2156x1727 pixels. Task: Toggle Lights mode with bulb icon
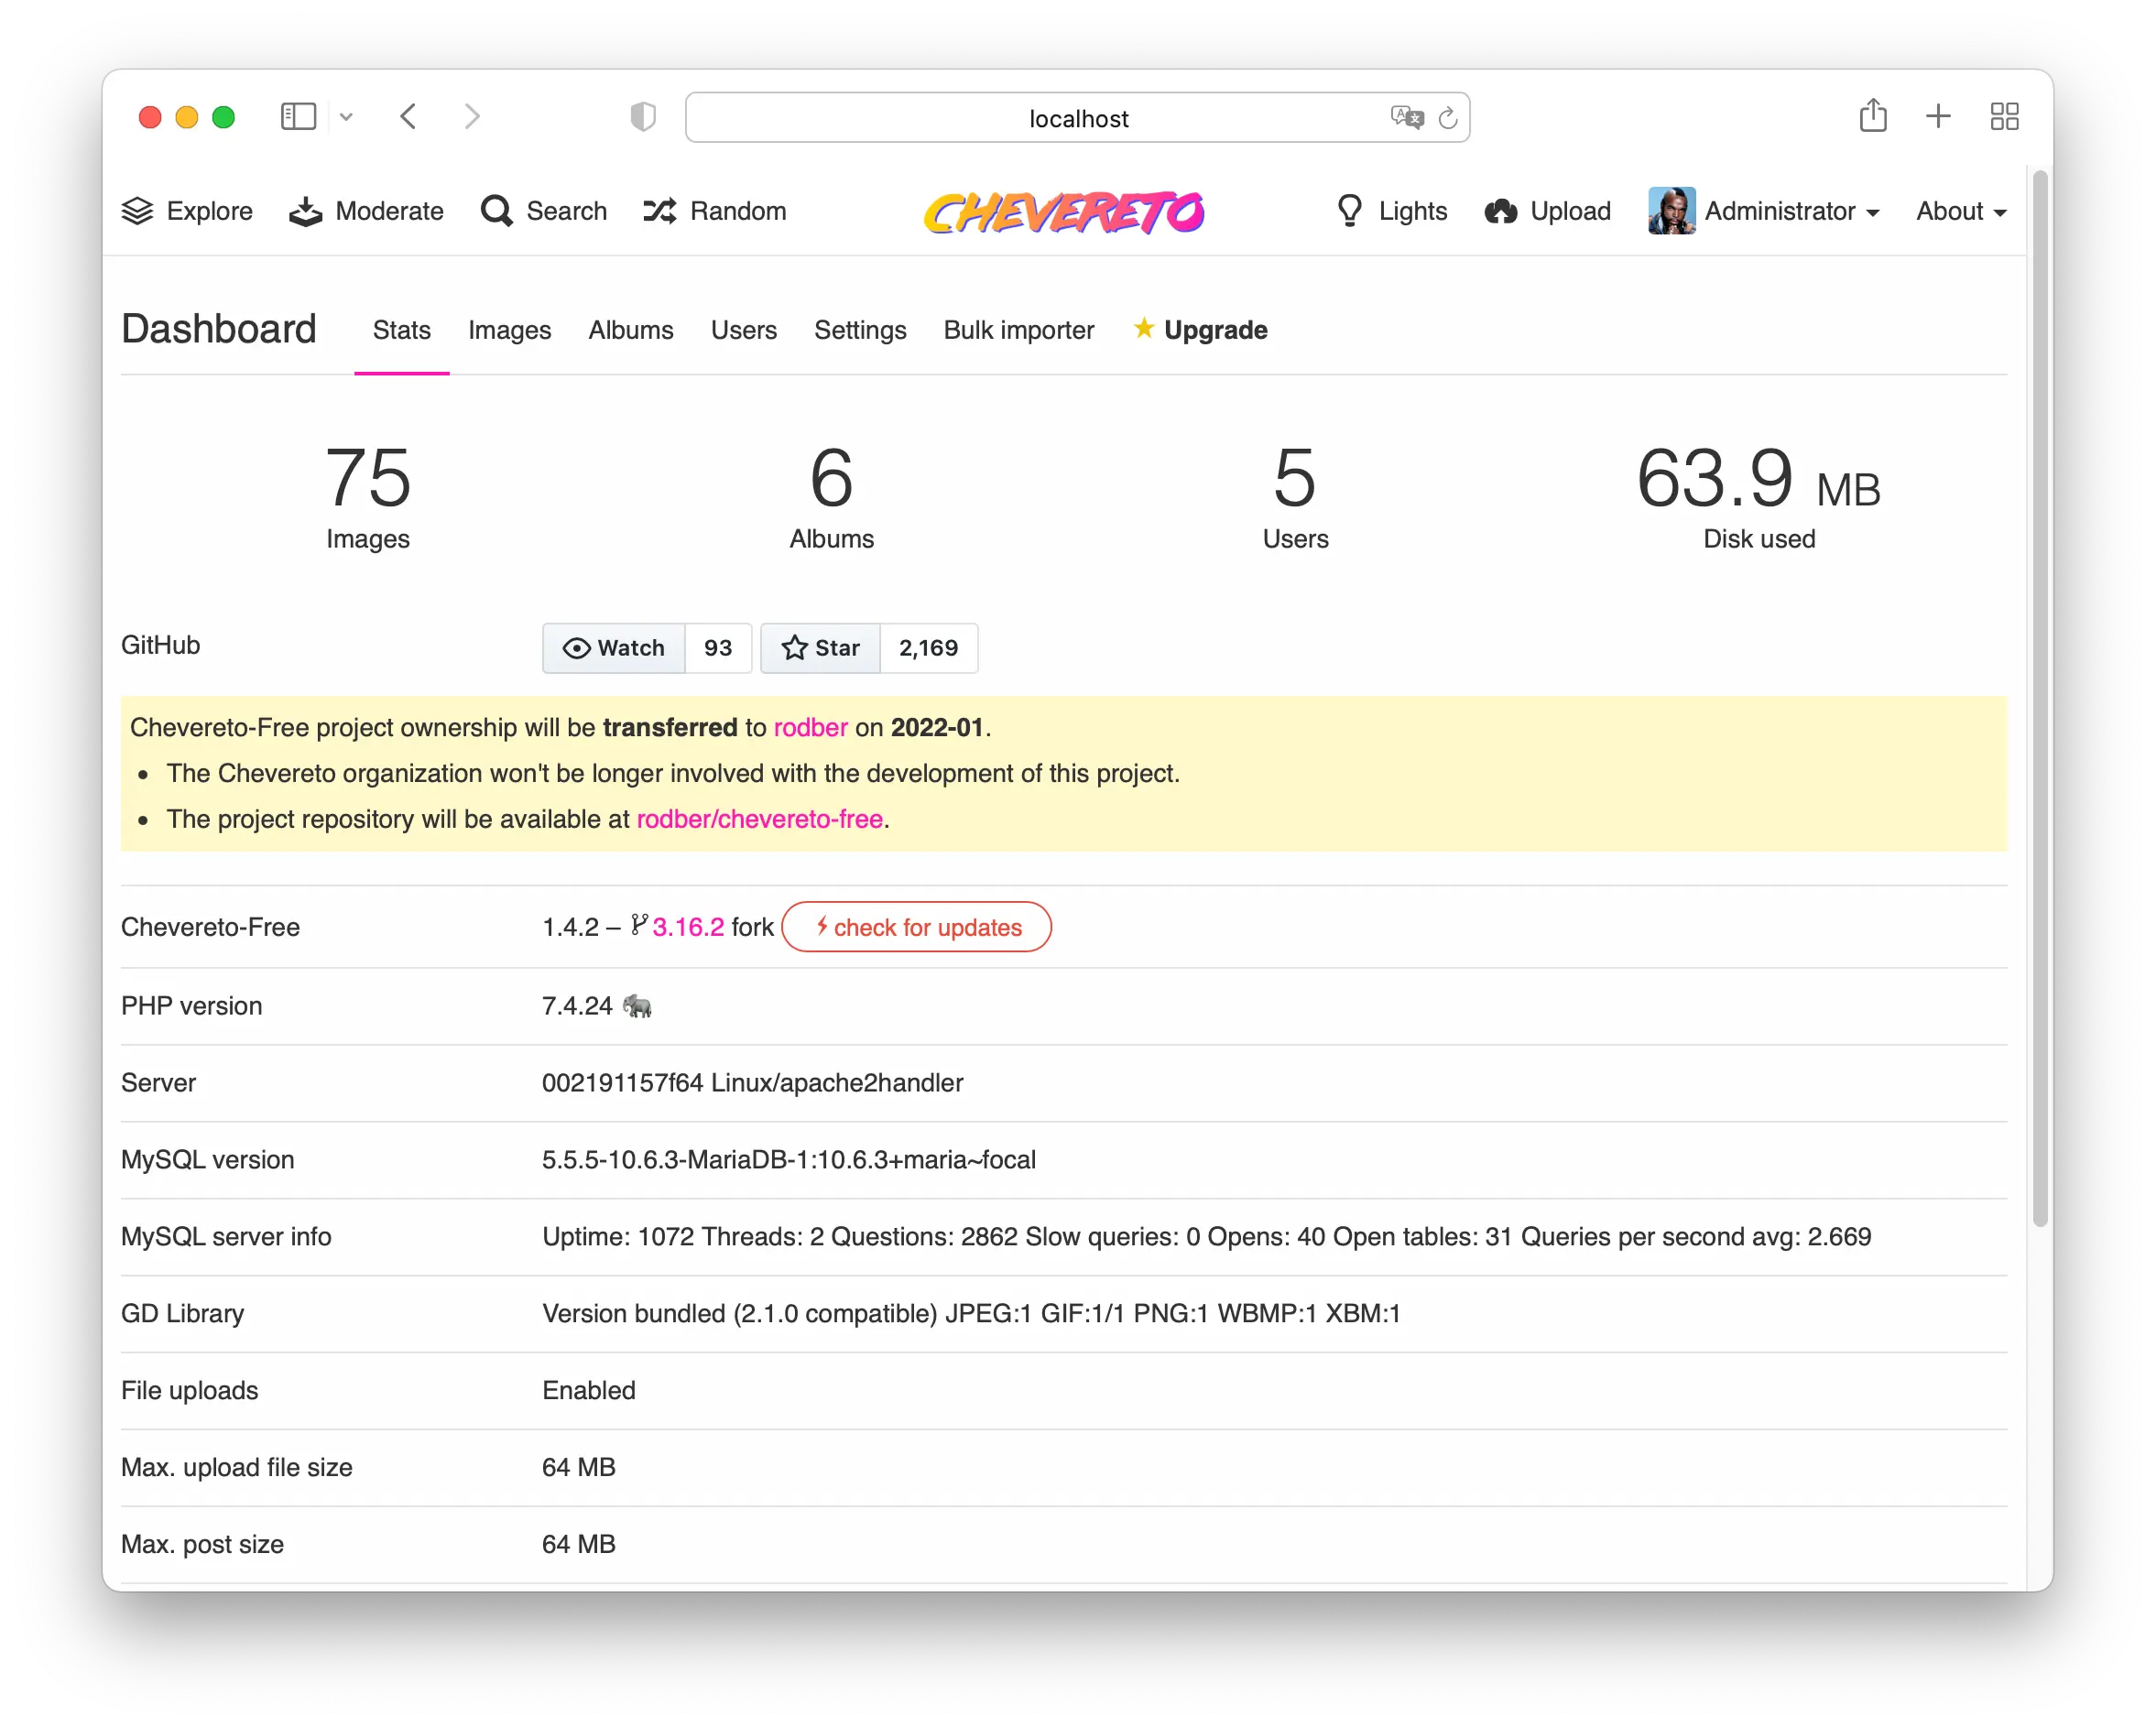pos(1349,211)
